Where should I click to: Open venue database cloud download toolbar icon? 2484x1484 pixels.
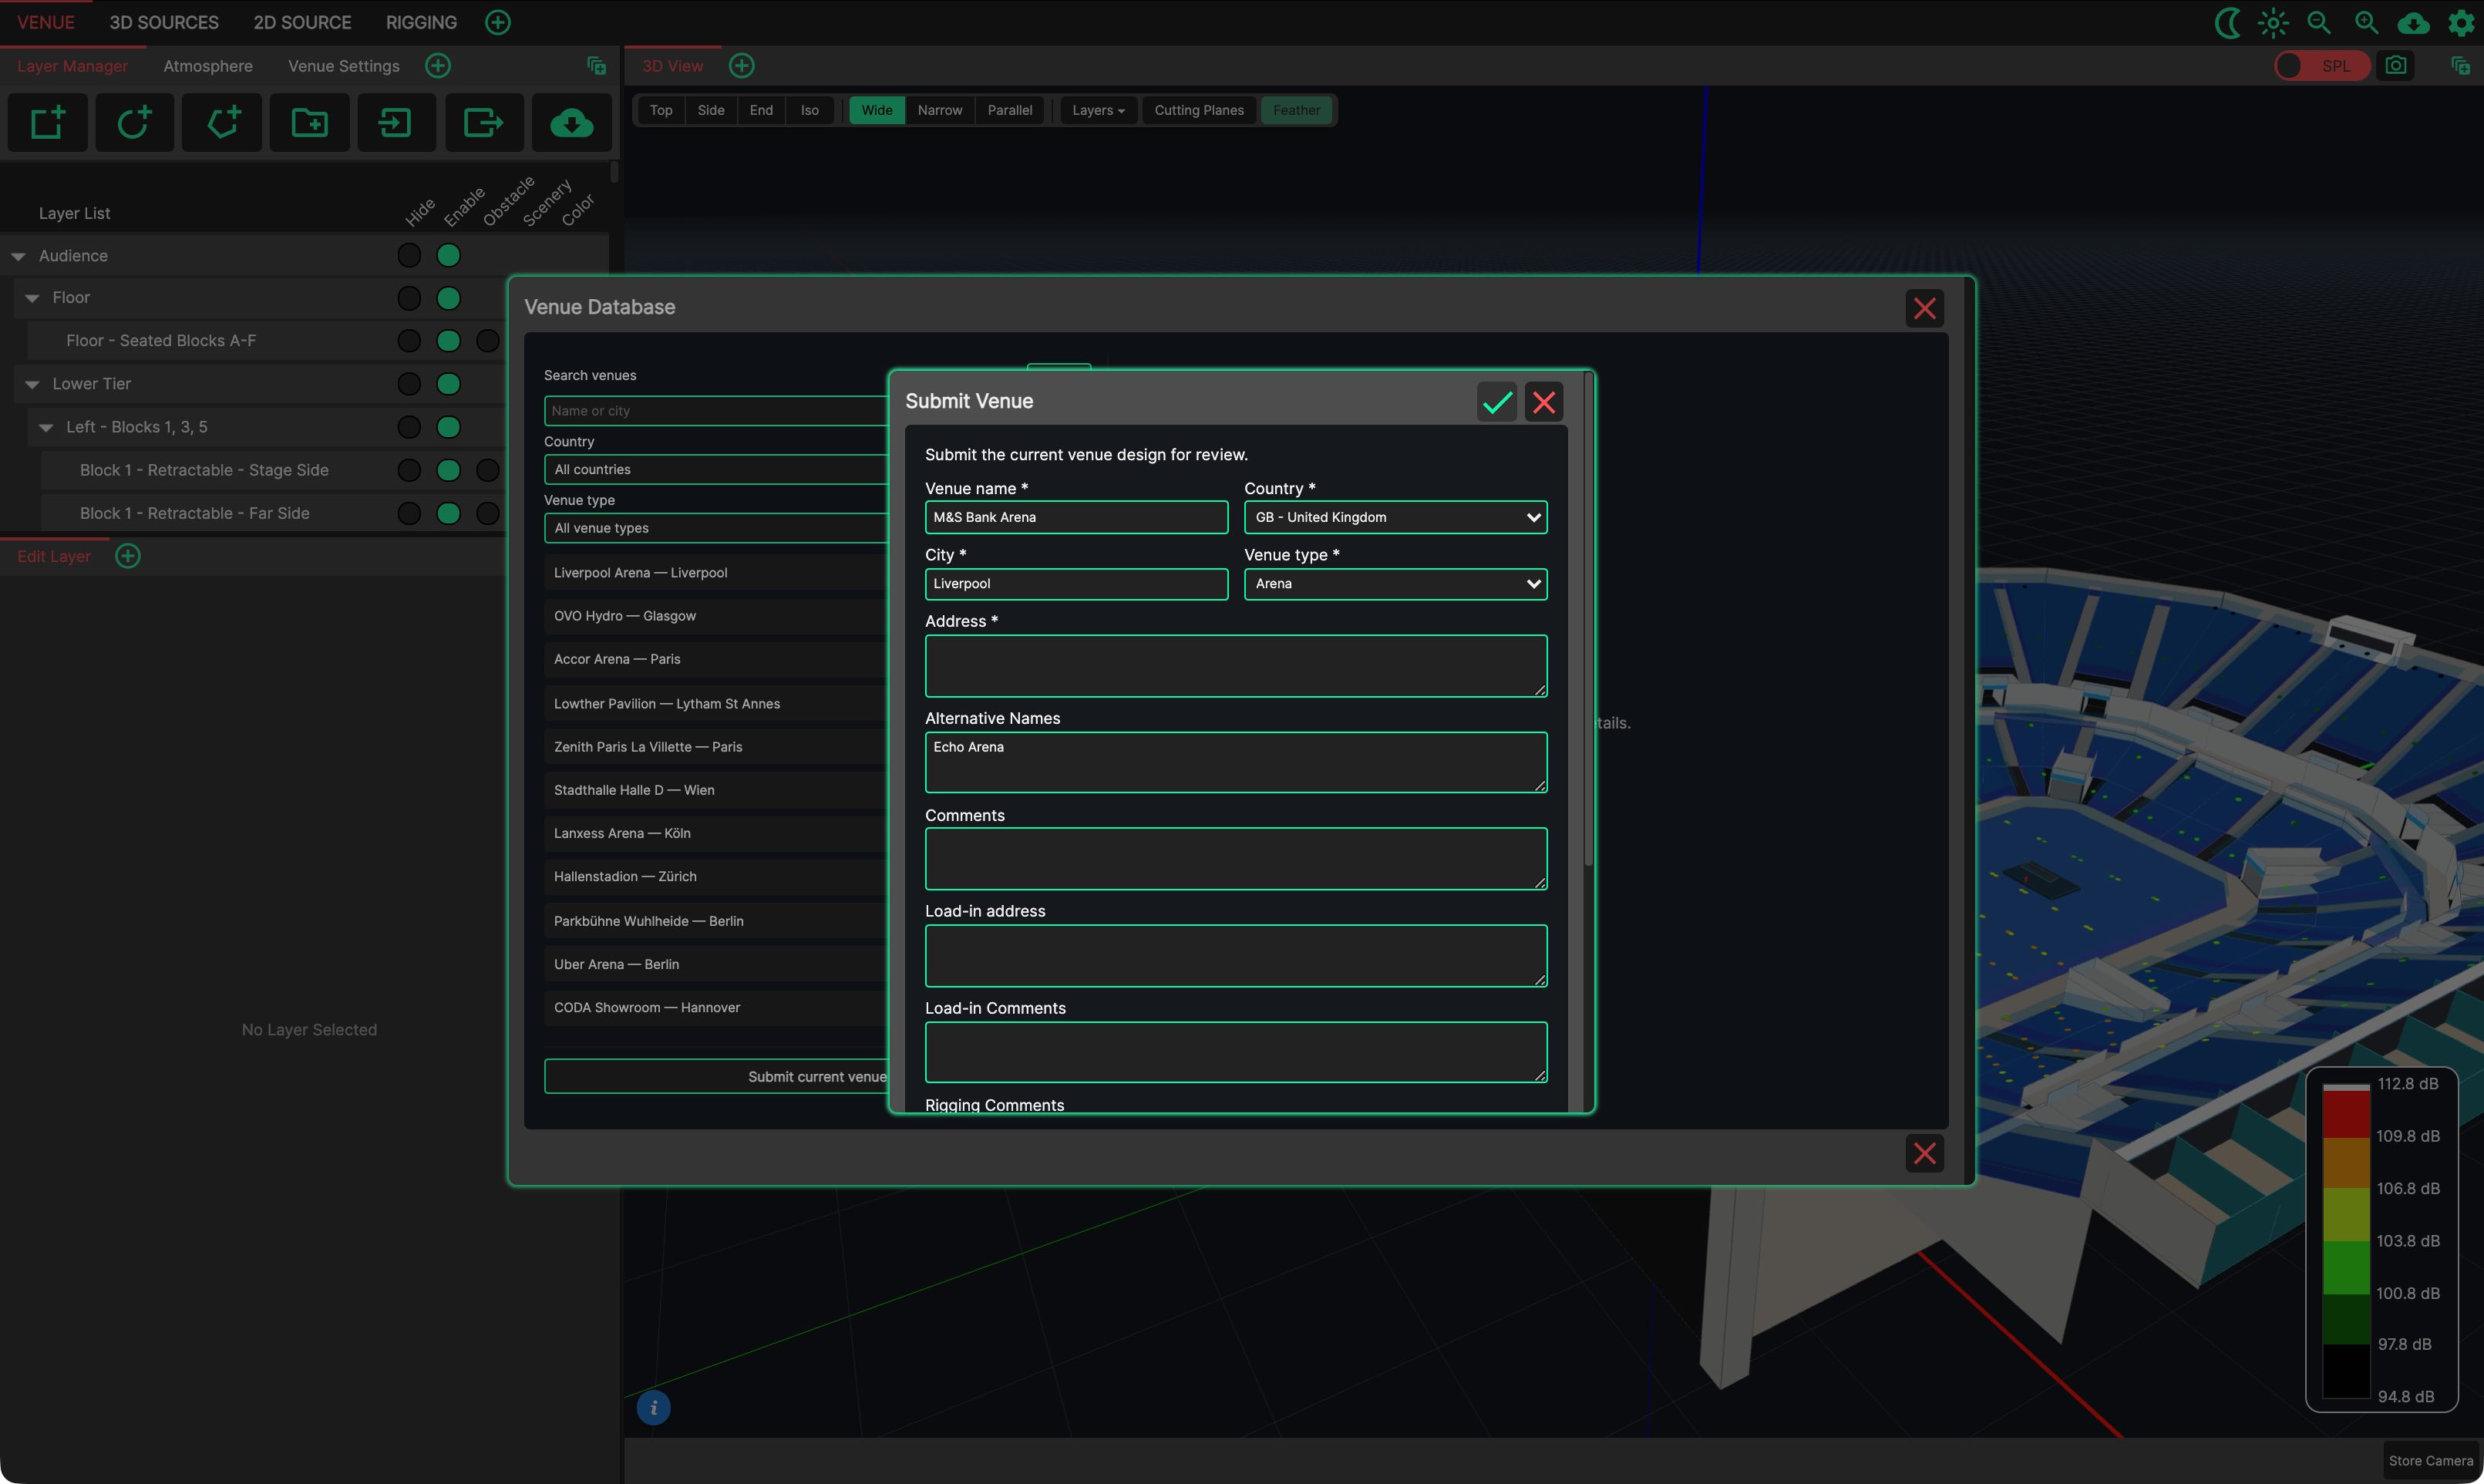click(x=571, y=123)
